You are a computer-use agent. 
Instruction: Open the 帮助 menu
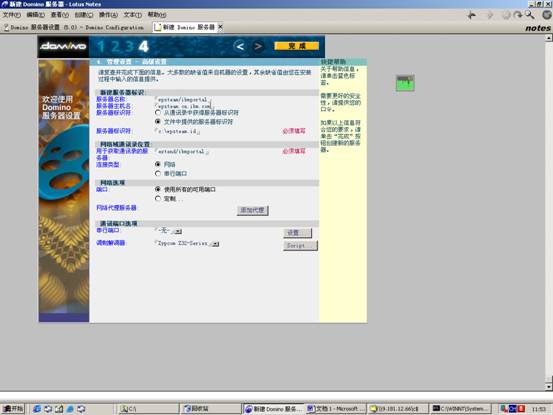pyautogui.click(x=157, y=15)
